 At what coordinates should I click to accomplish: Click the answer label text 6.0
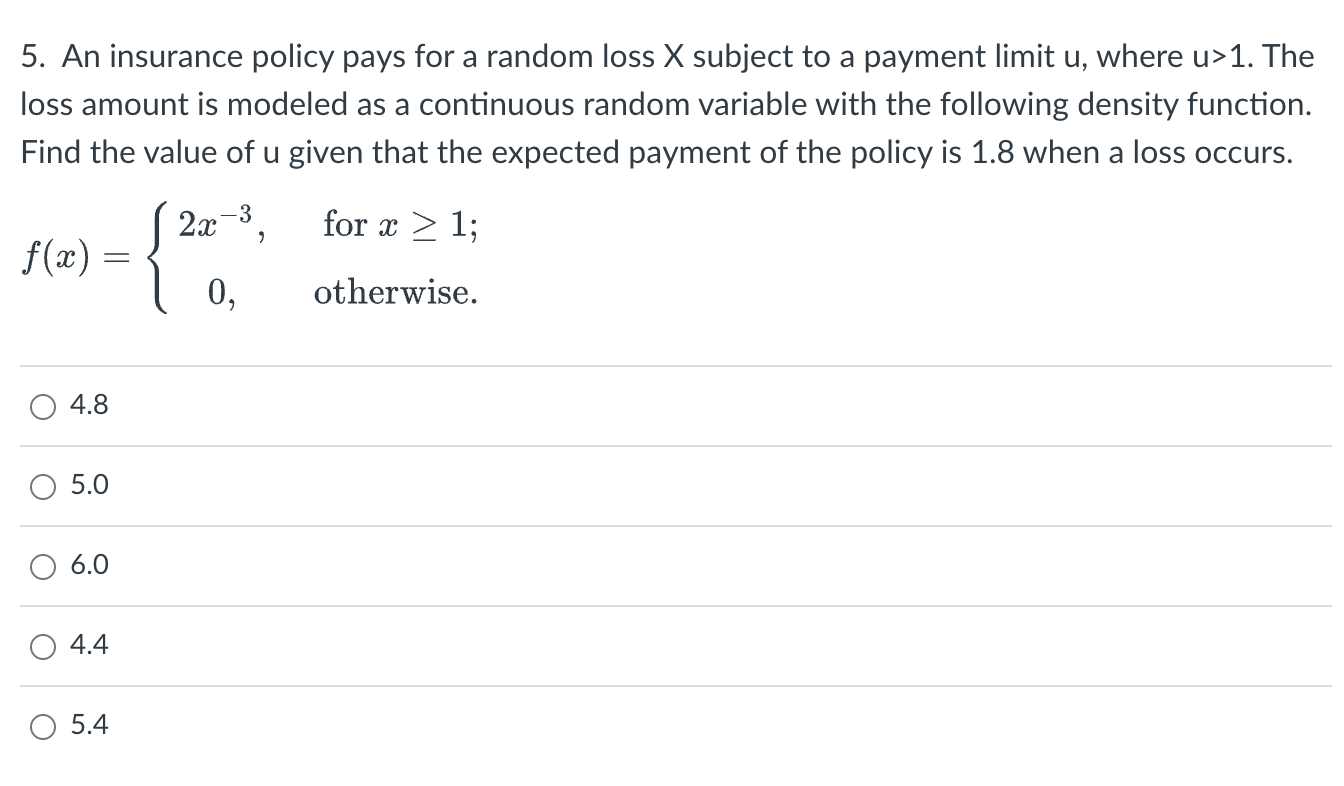click(88, 565)
